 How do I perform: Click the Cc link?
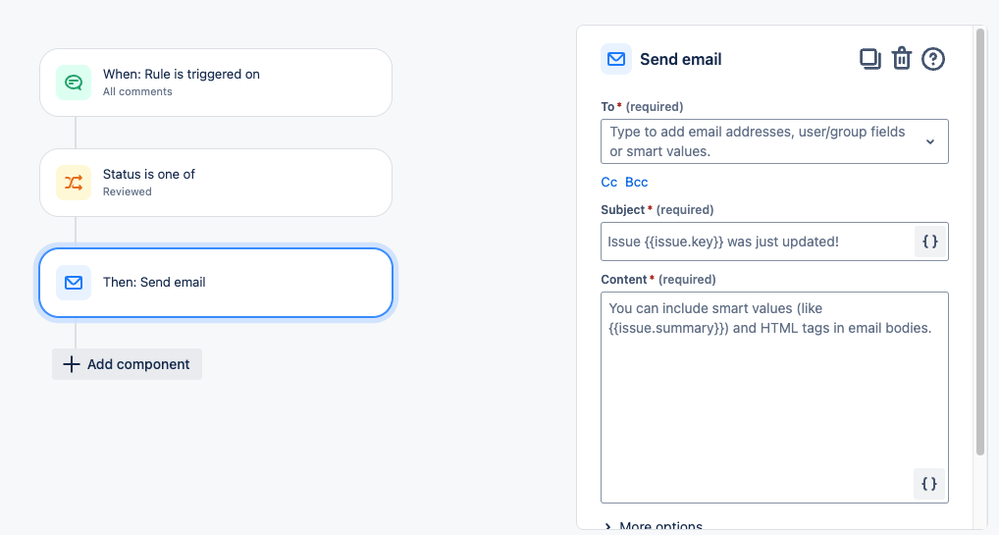point(609,182)
